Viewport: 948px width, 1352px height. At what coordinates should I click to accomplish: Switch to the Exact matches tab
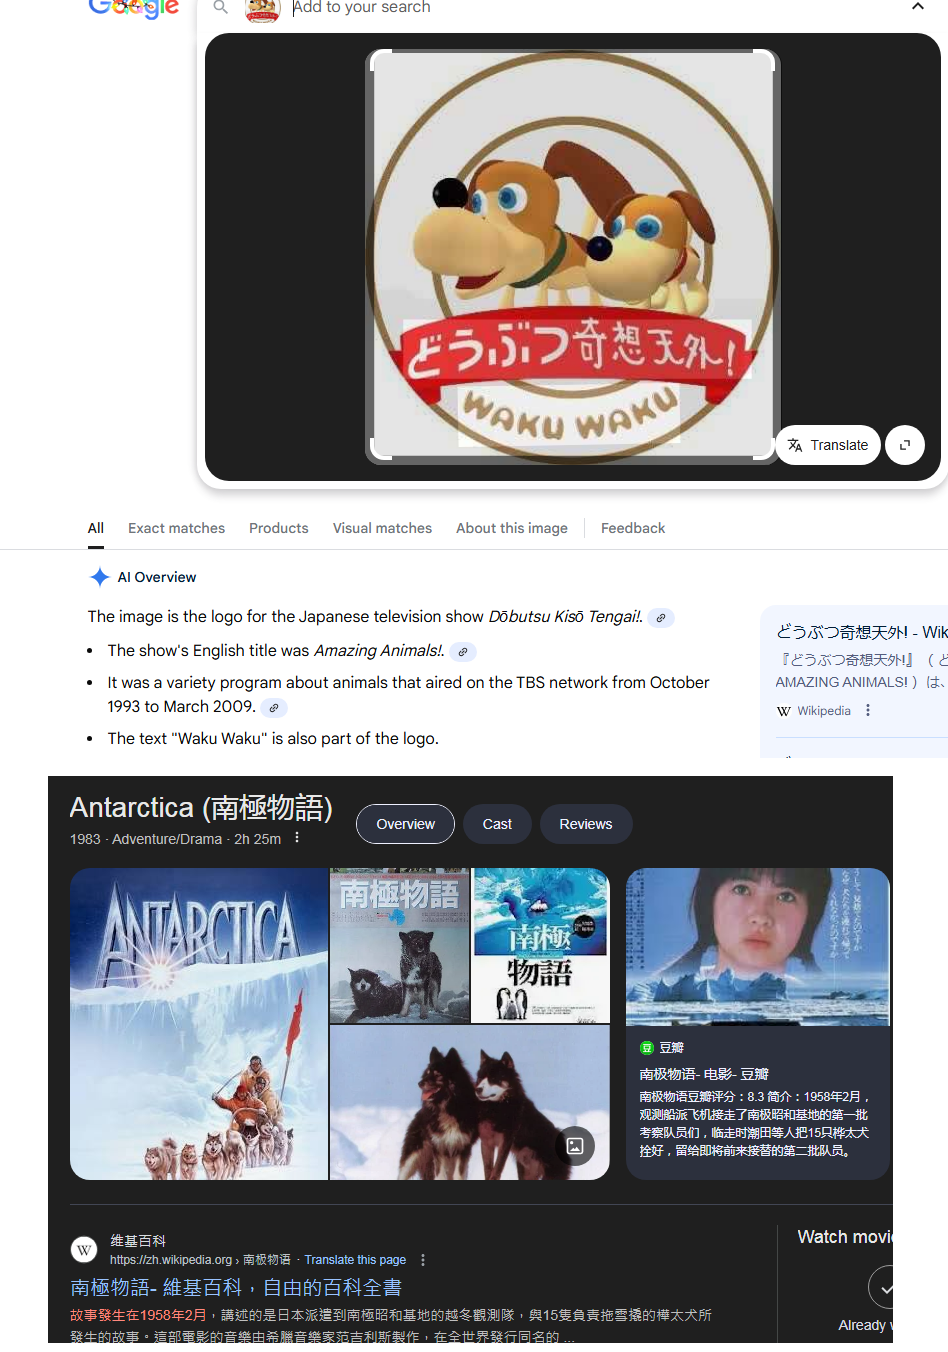176,528
